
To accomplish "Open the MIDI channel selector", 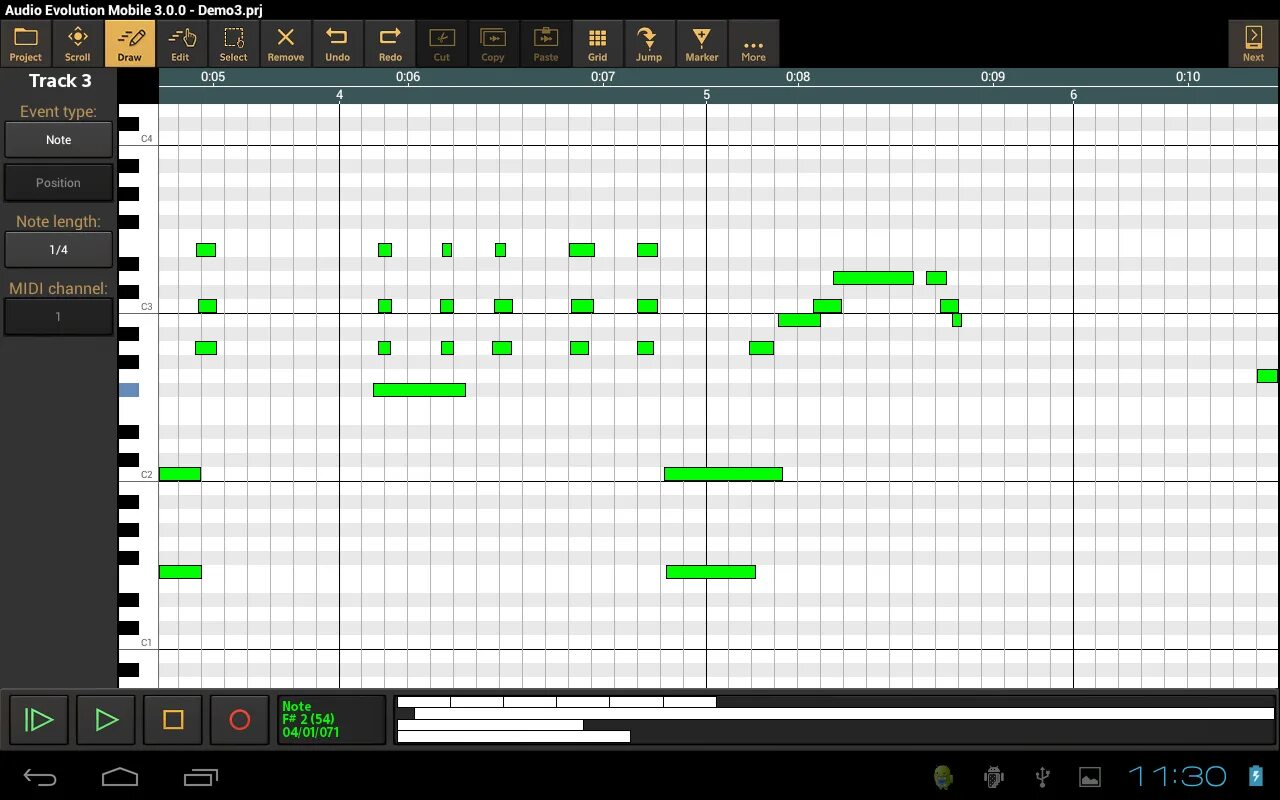I will (58, 317).
